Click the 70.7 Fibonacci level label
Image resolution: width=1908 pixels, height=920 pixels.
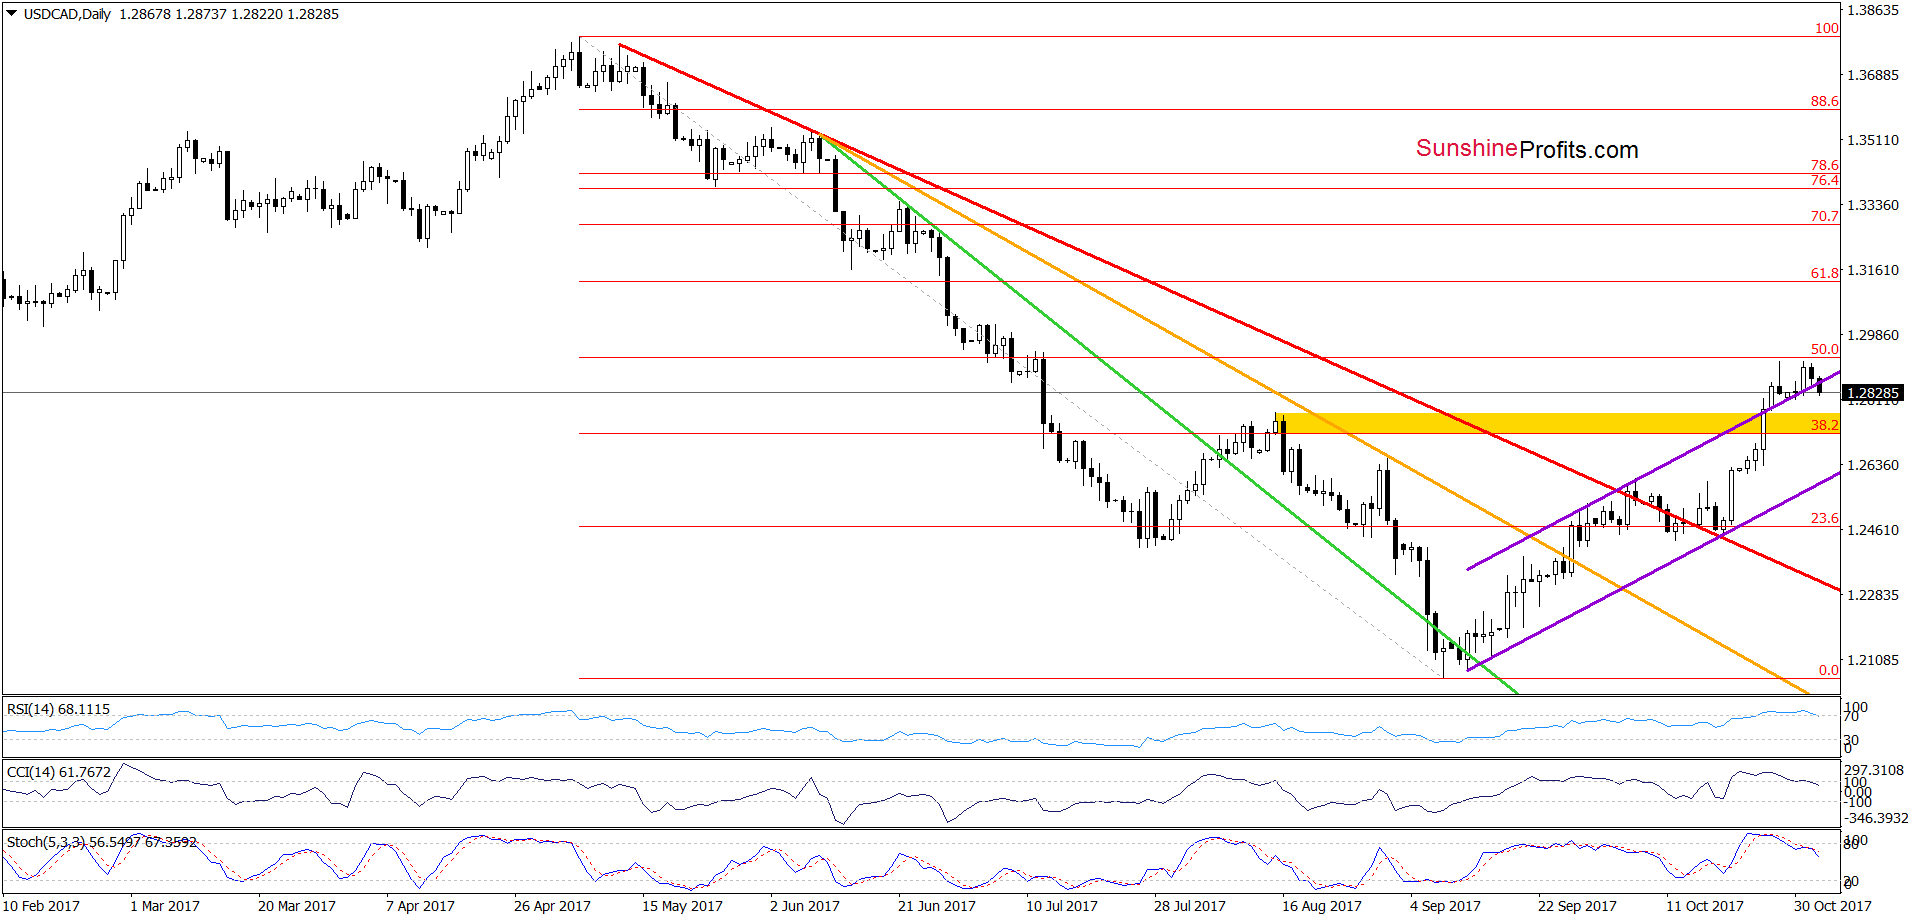[x=1824, y=216]
